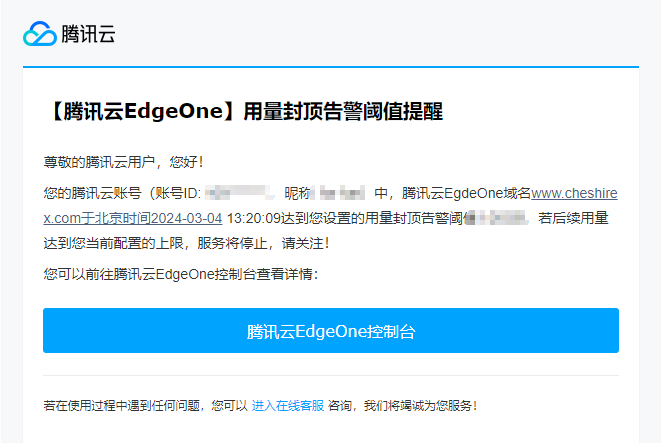This screenshot has width=662, height=443.
Task: Open the 进入在线客服 support link
Action: (x=288, y=406)
